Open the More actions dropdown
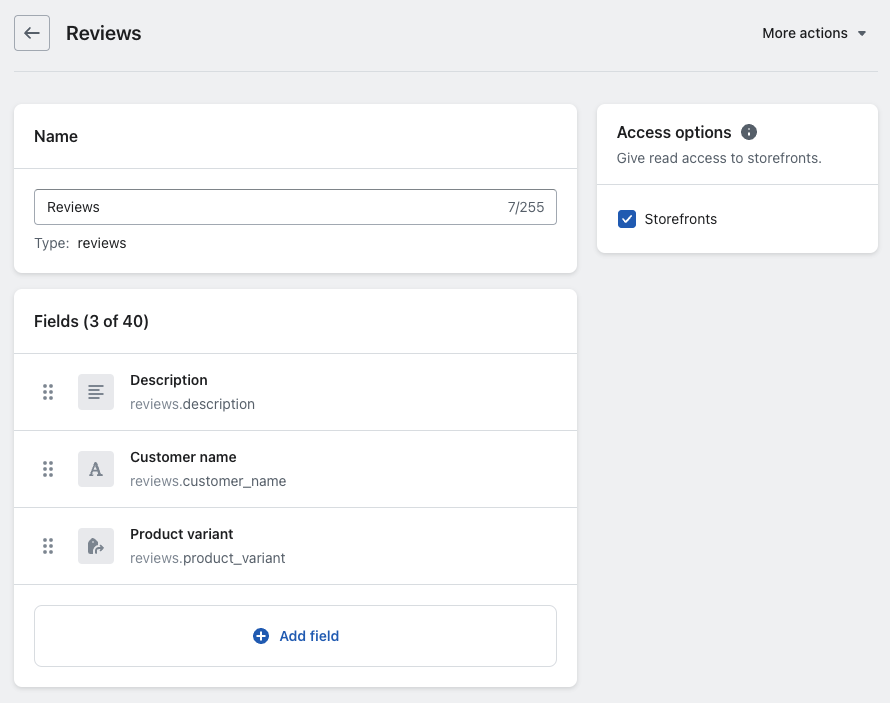890x703 pixels. (805, 33)
